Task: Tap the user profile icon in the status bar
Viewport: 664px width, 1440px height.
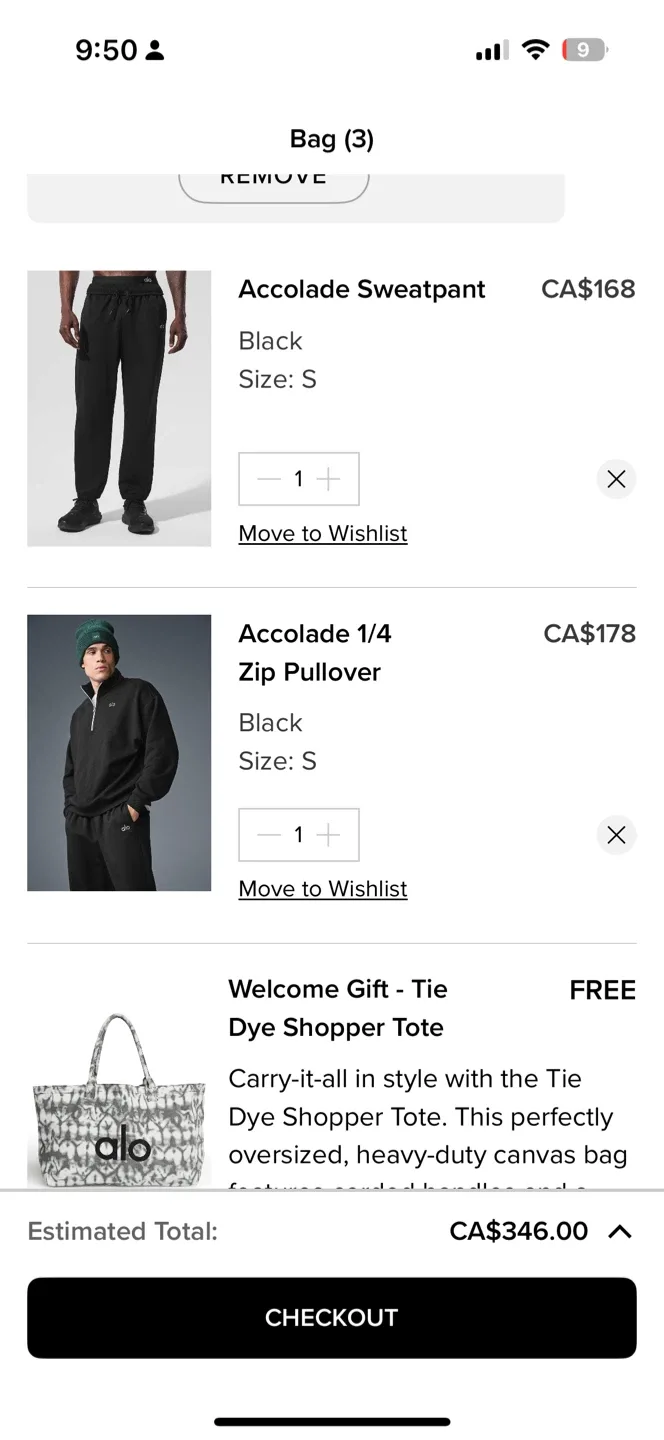Action: point(154,49)
